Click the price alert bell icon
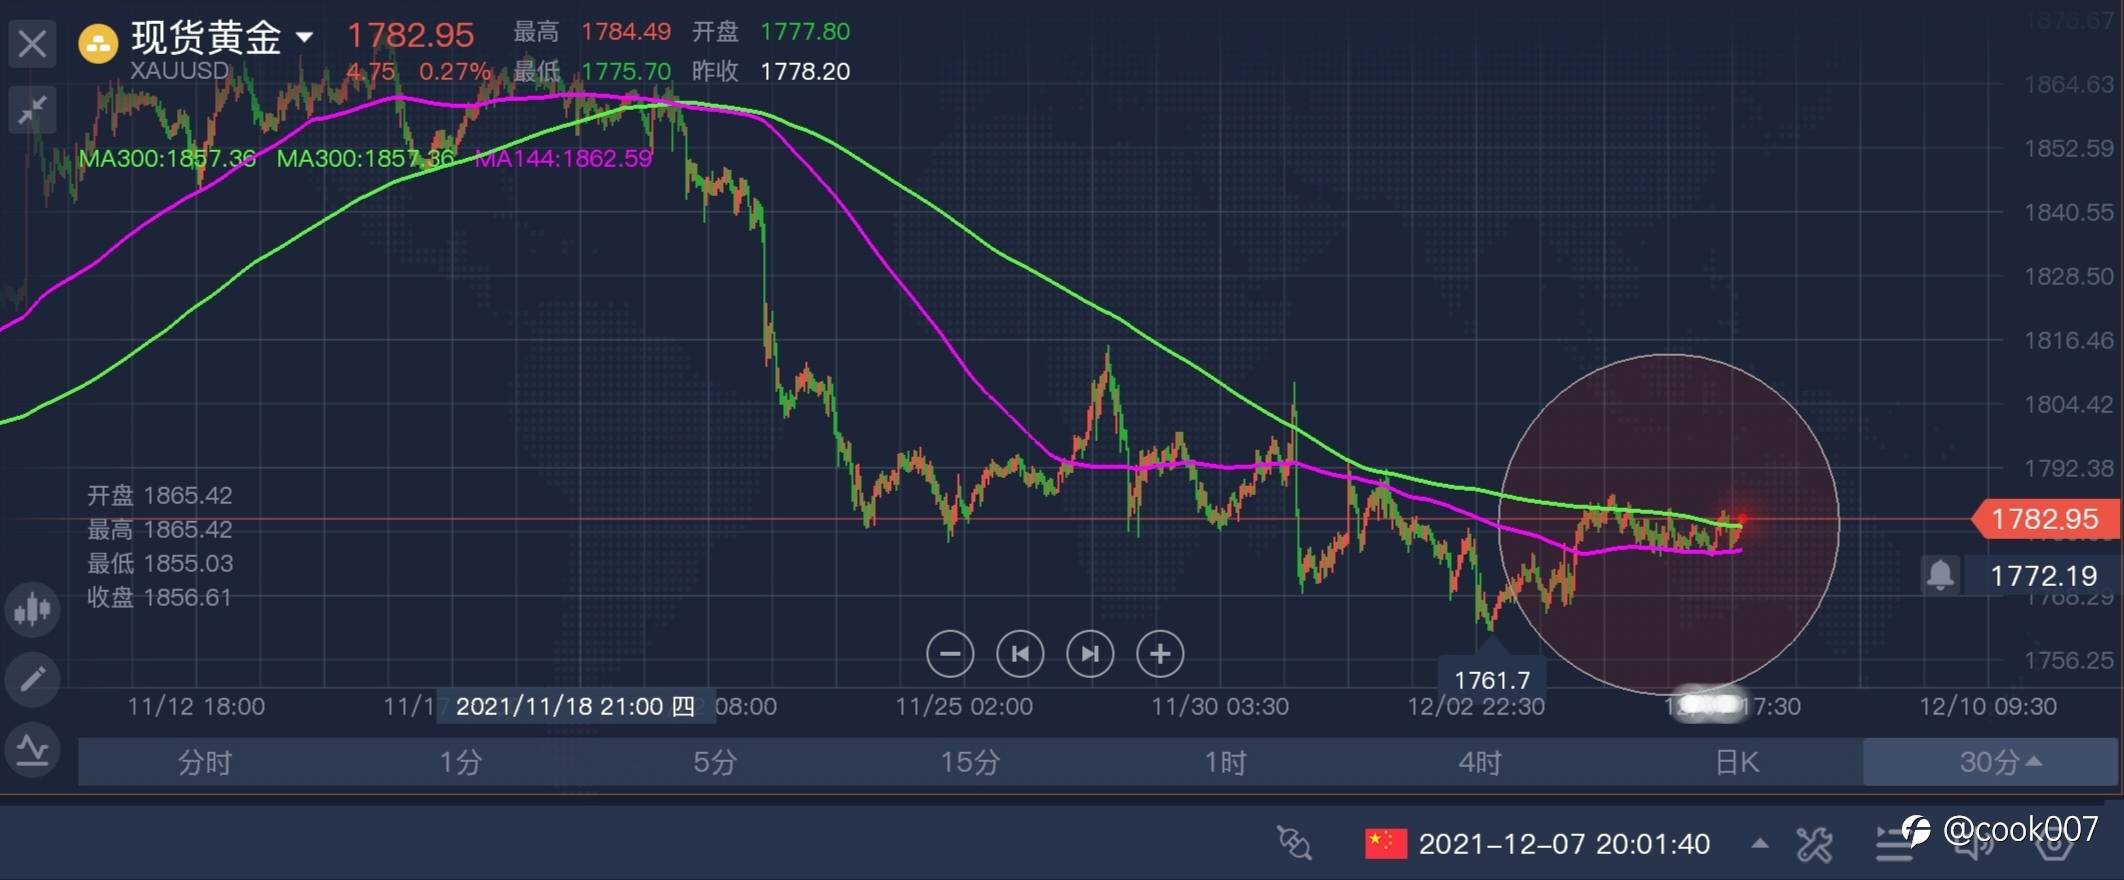The height and width of the screenshot is (880, 2124). [1940, 575]
